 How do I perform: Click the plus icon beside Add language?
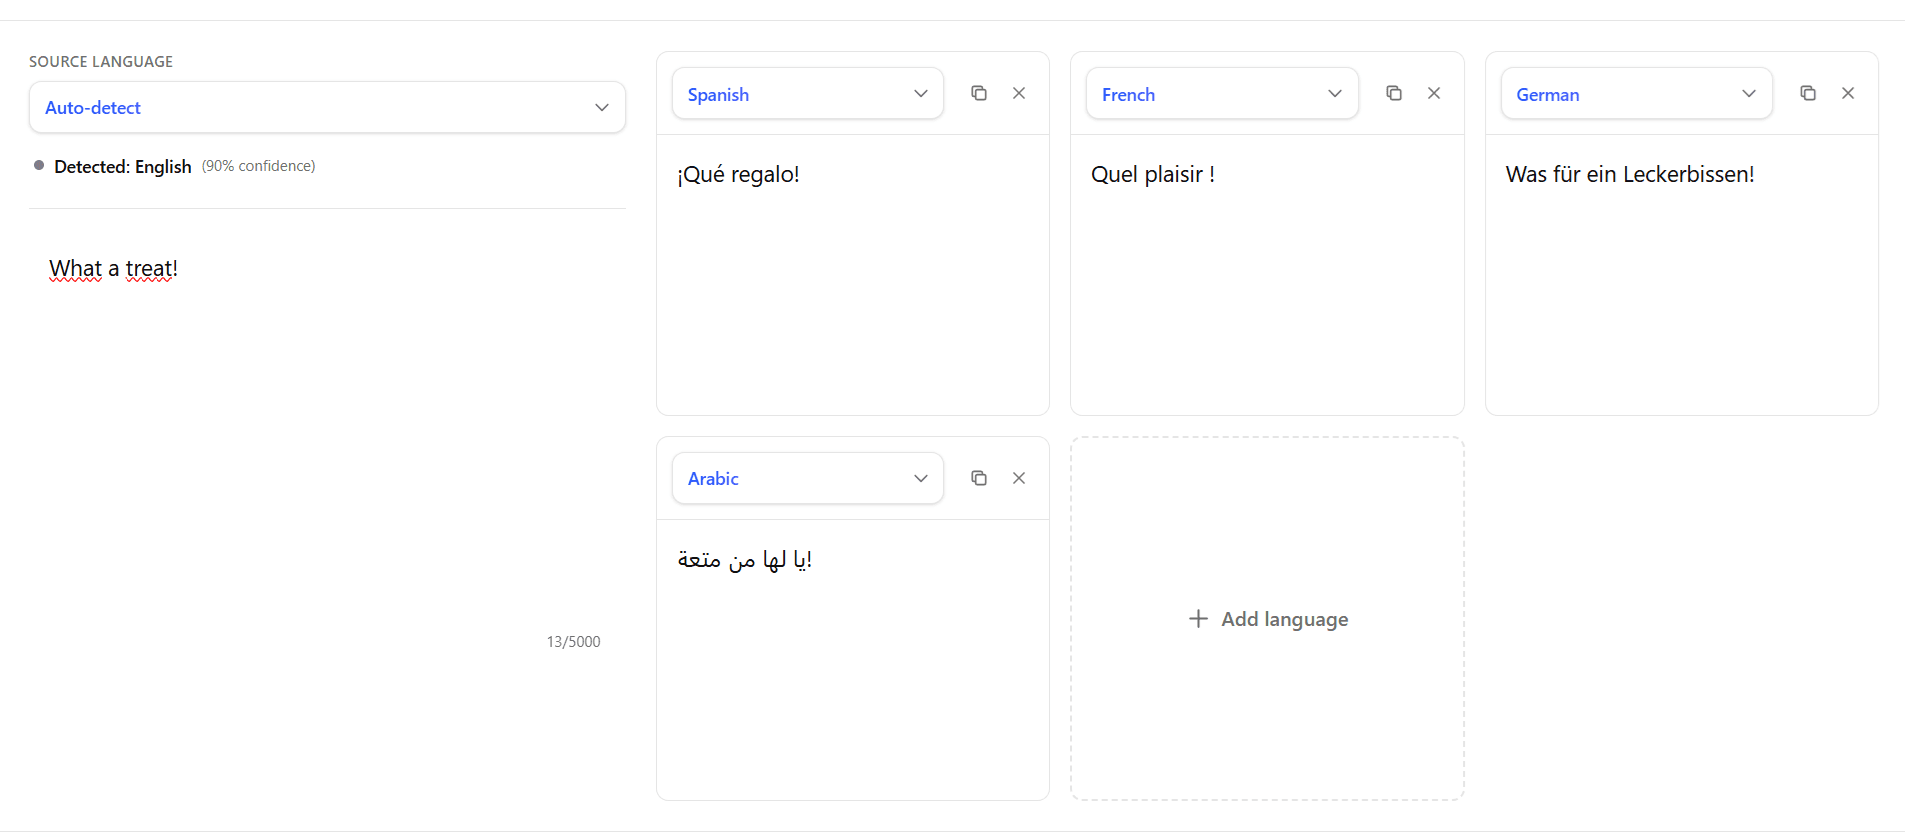[1198, 619]
